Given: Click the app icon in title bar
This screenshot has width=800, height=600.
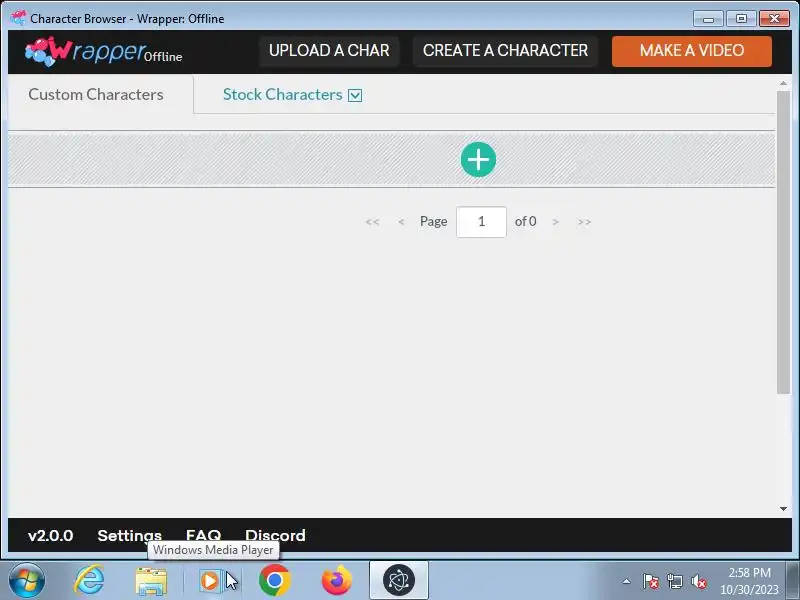Looking at the screenshot, I should pos(18,18).
